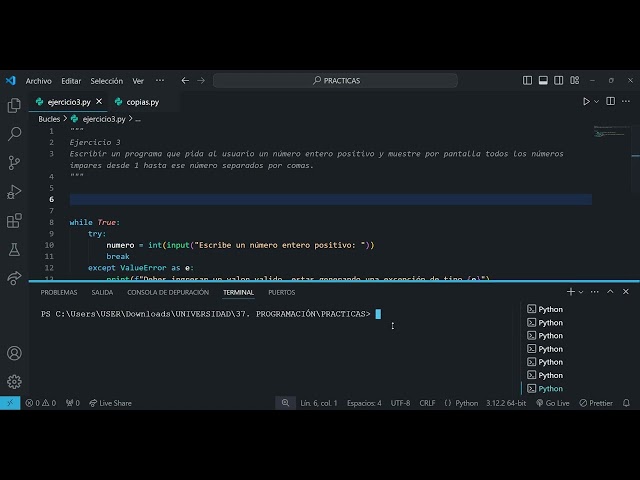Change line endings via CRLF
This screenshot has height=480, width=640.
pyautogui.click(x=427, y=403)
